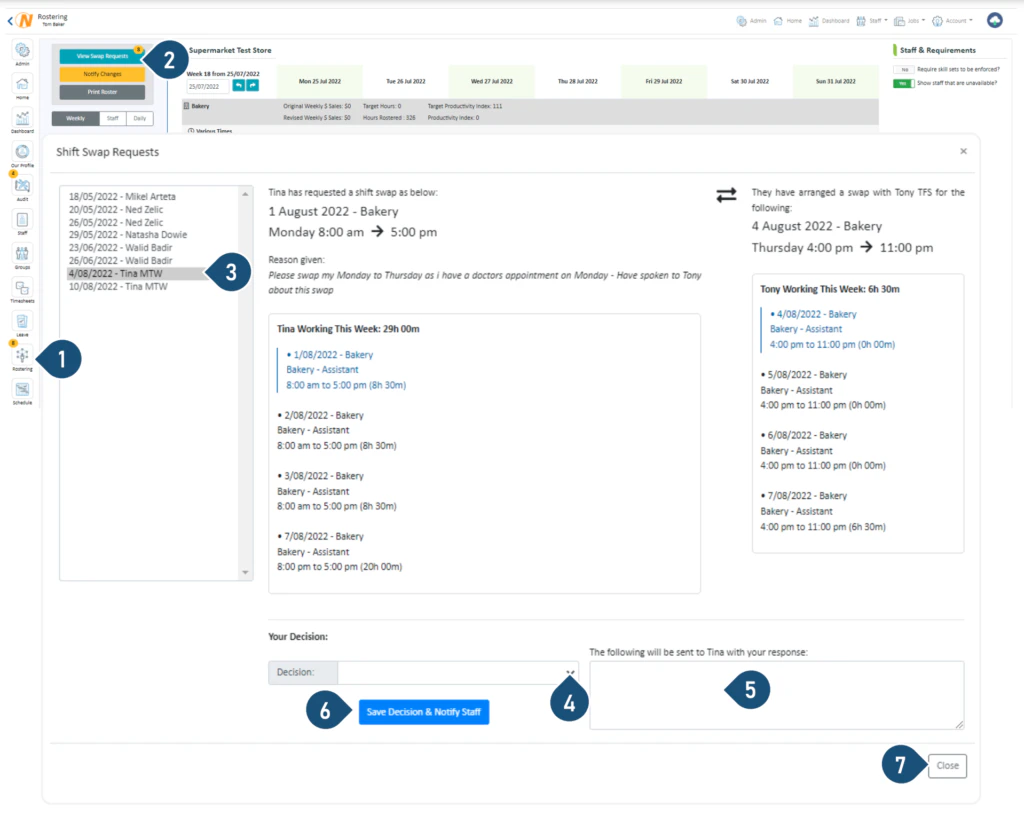The height and width of the screenshot is (815, 1024).
Task: Open the Decision dropdown
Action: coord(457,673)
